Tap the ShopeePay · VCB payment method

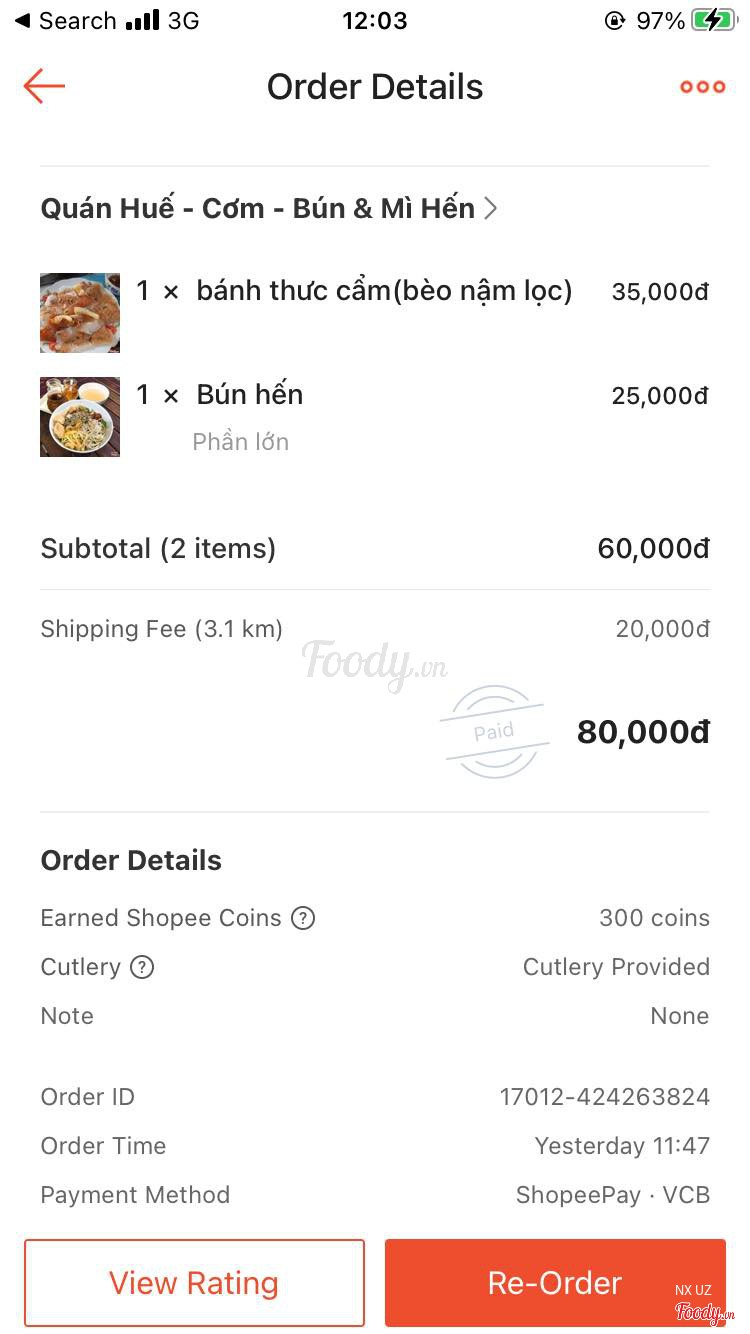[612, 1195]
